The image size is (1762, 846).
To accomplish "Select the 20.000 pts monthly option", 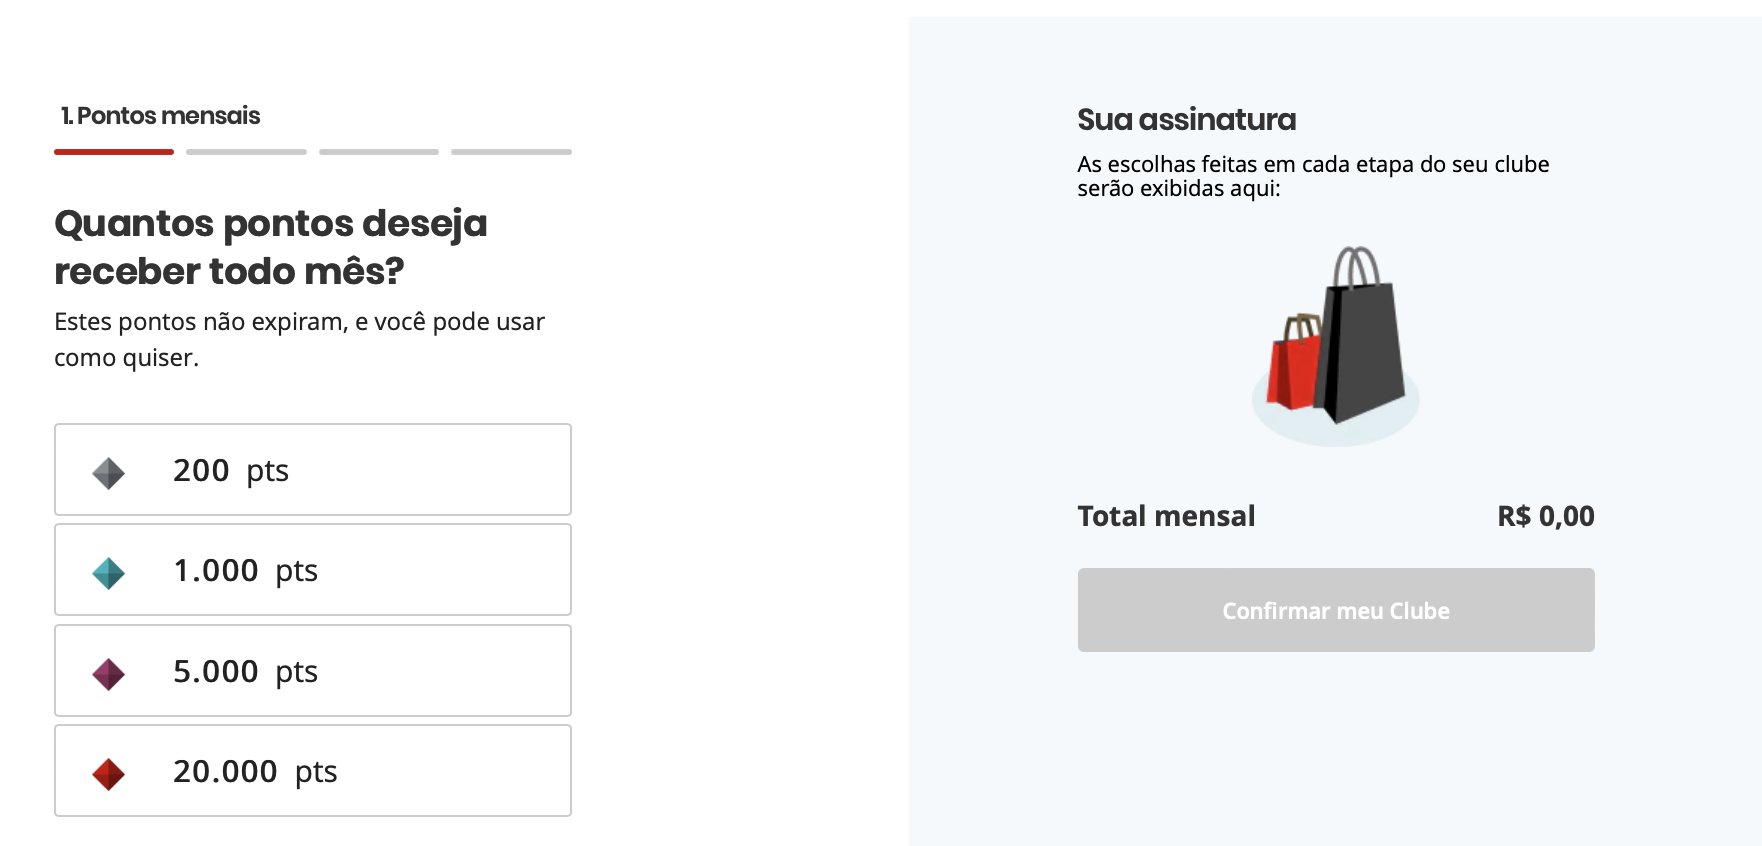I will click(313, 771).
